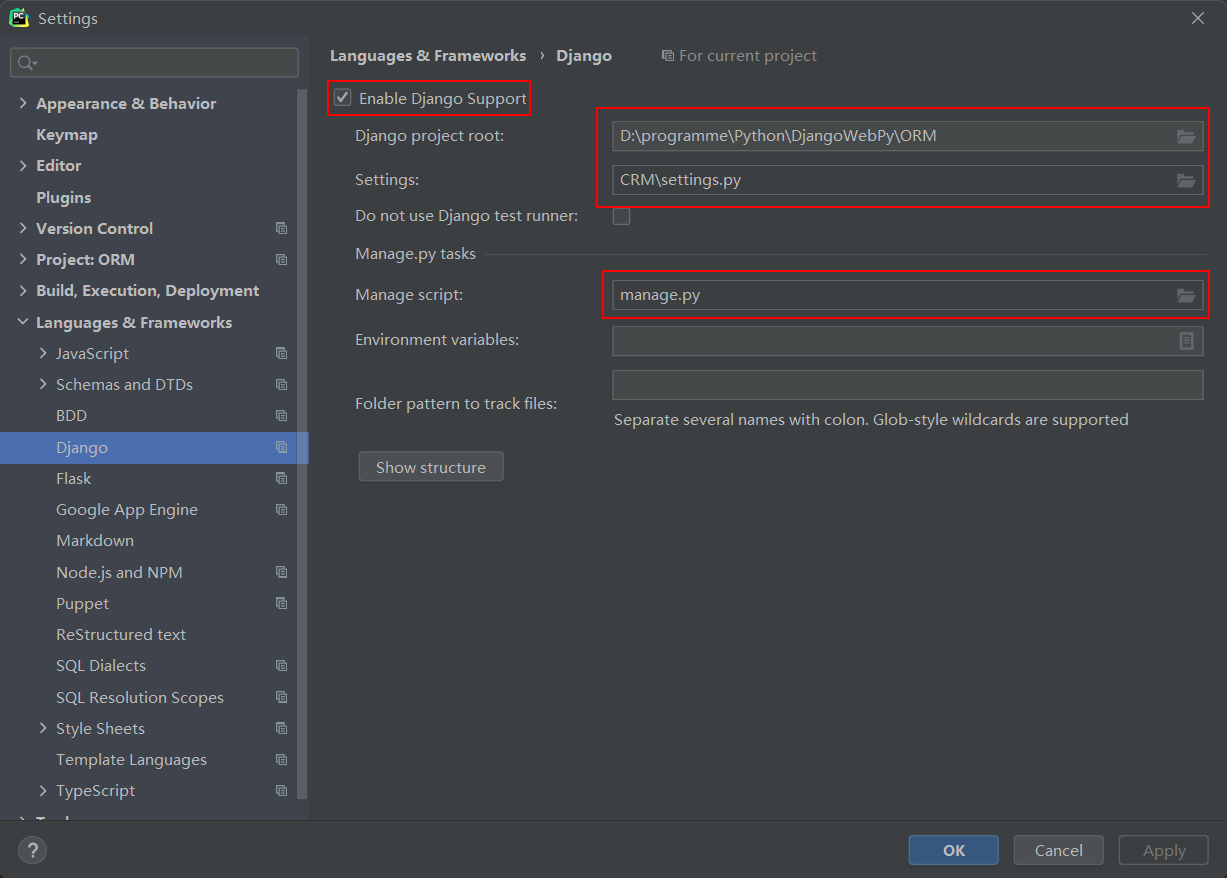Select ReStructured text settings
This screenshot has width=1227, height=878.
pyautogui.click(x=121, y=635)
